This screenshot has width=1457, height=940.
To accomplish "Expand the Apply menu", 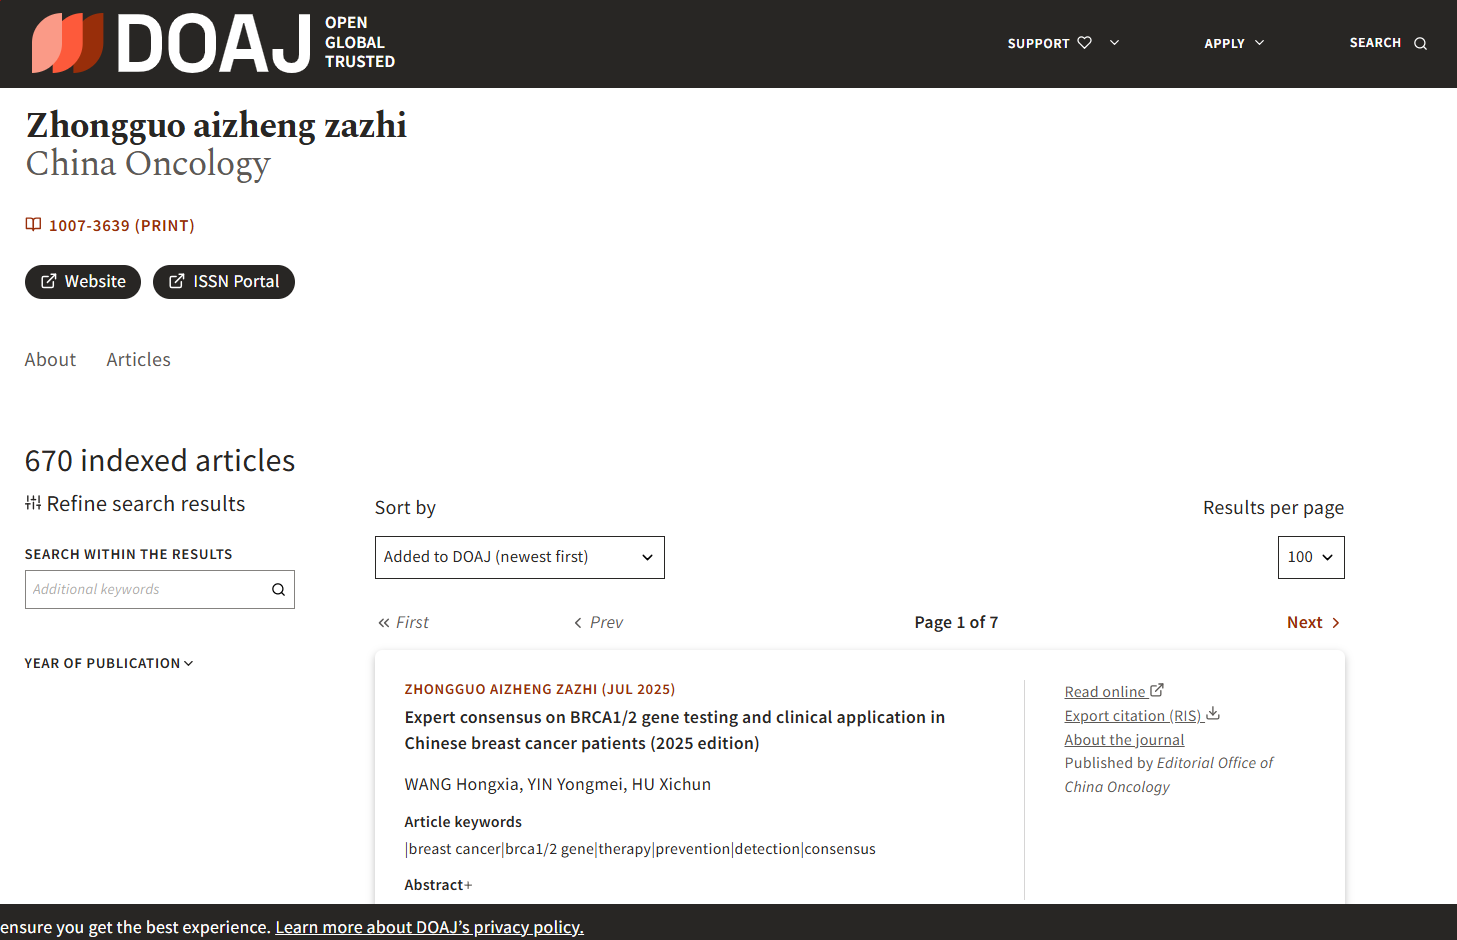I will [x=1234, y=43].
